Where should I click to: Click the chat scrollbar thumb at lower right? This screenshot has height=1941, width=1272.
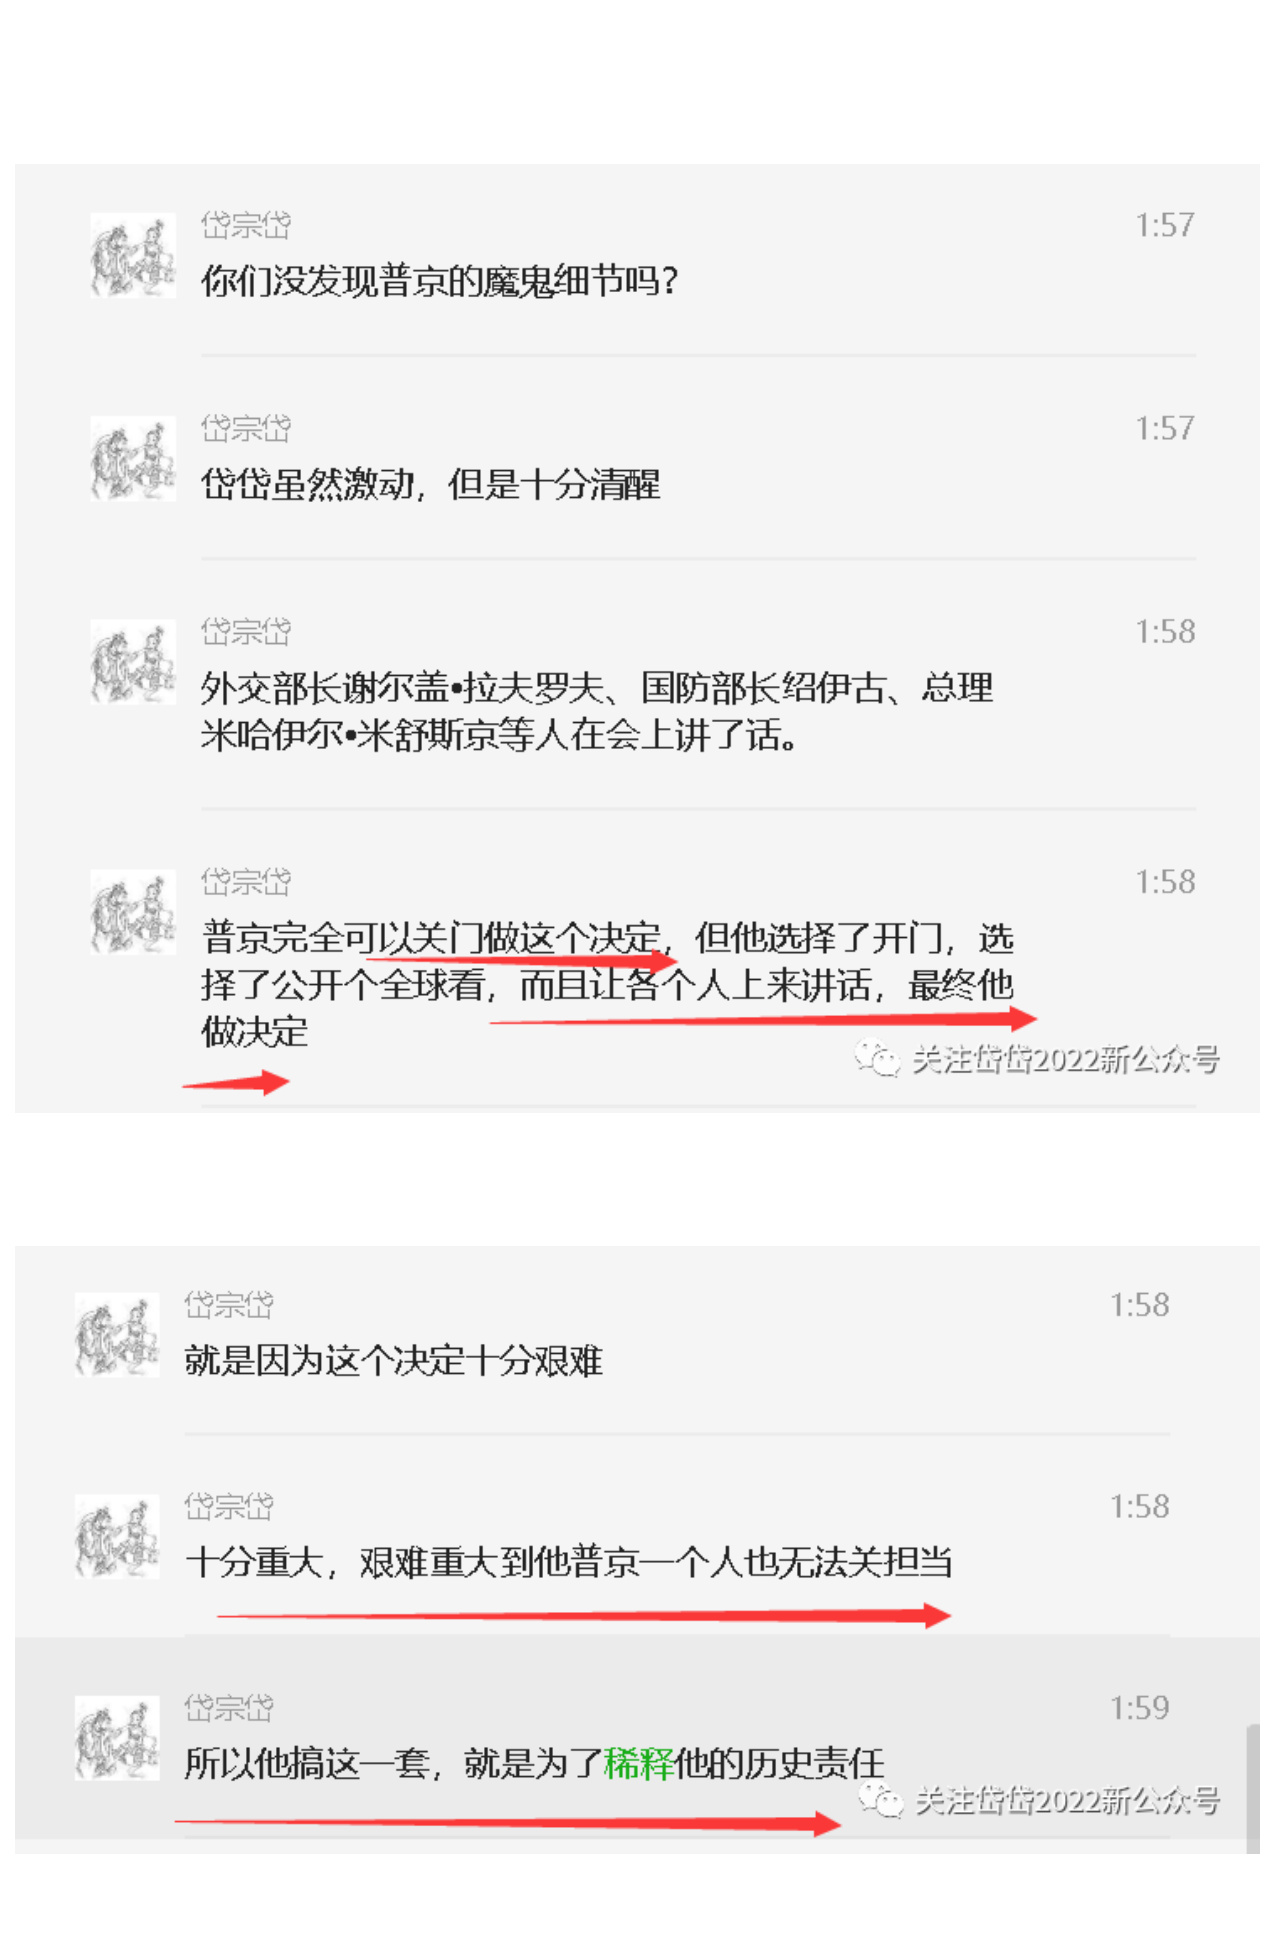click(x=1252, y=1788)
